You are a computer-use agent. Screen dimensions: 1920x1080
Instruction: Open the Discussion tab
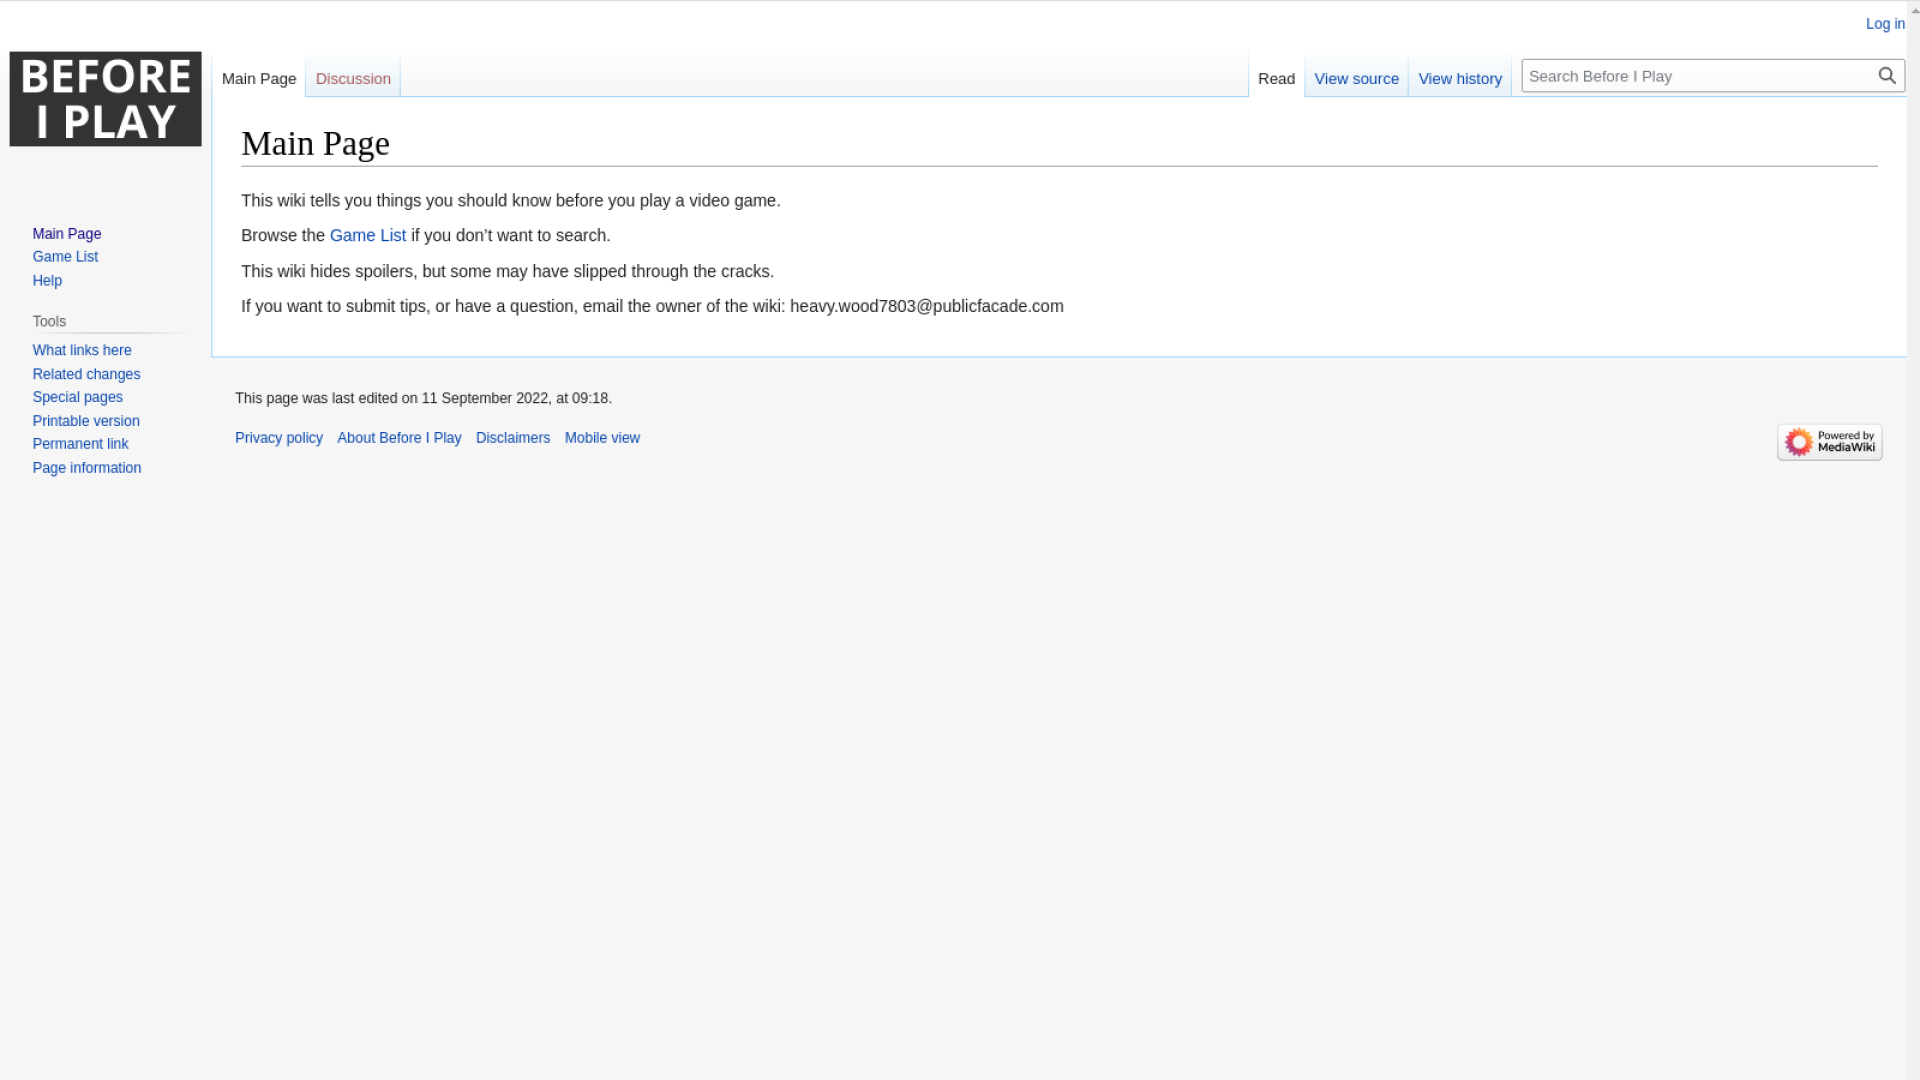pos(353,78)
